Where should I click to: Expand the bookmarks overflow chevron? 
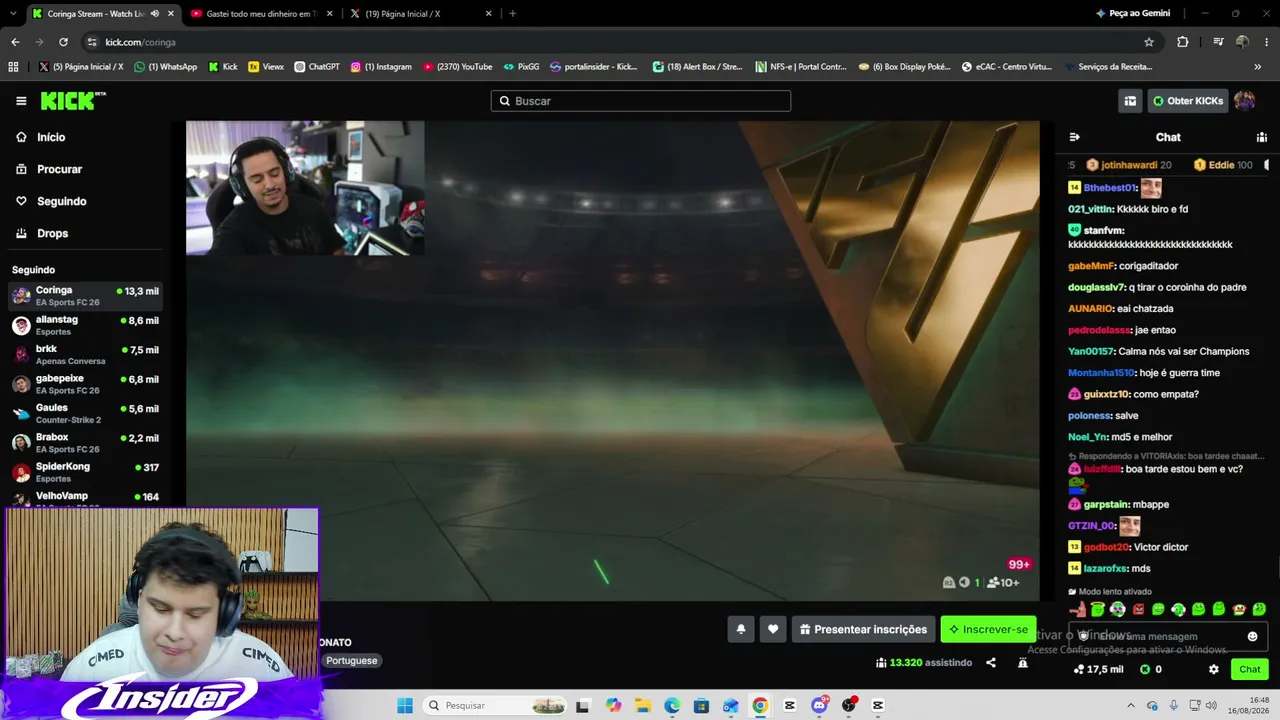pyautogui.click(x=1257, y=67)
